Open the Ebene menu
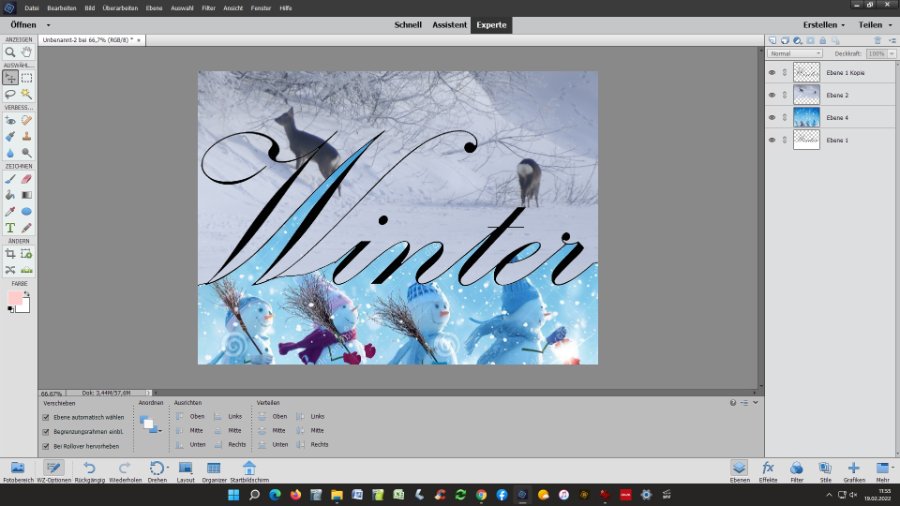900x506 pixels. click(154, 8)
